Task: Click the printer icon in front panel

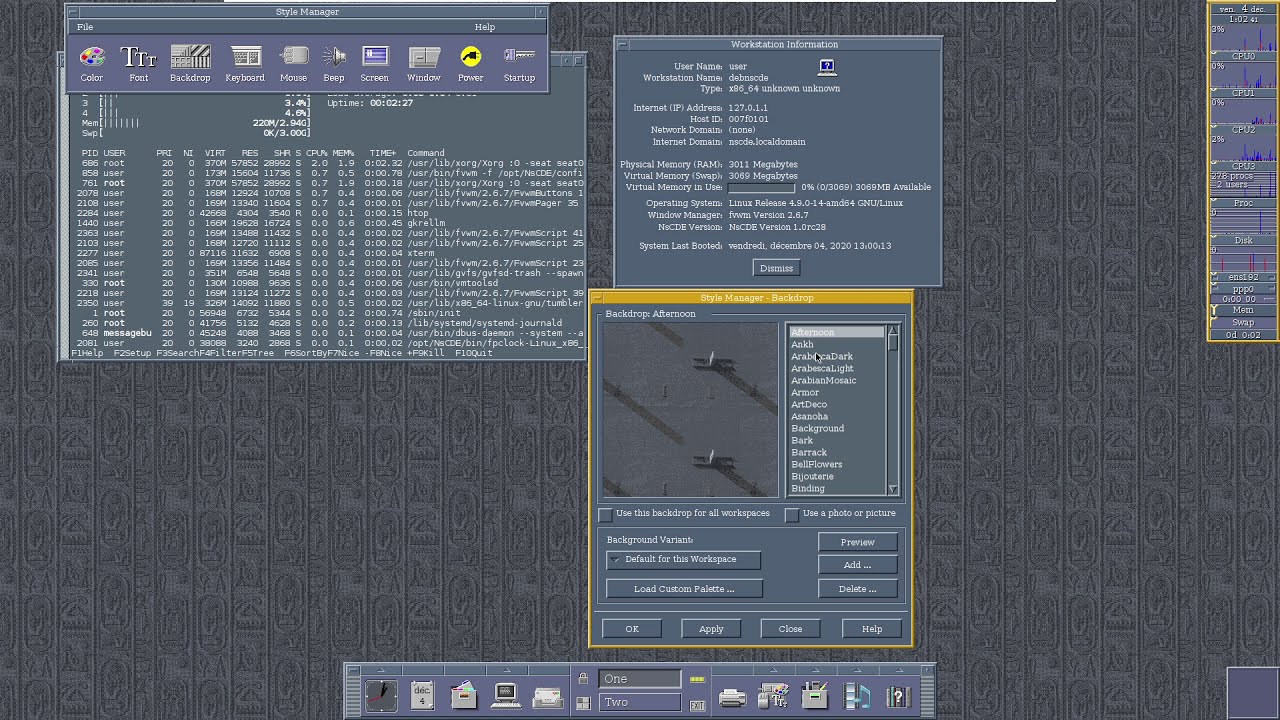Action: 732,697
